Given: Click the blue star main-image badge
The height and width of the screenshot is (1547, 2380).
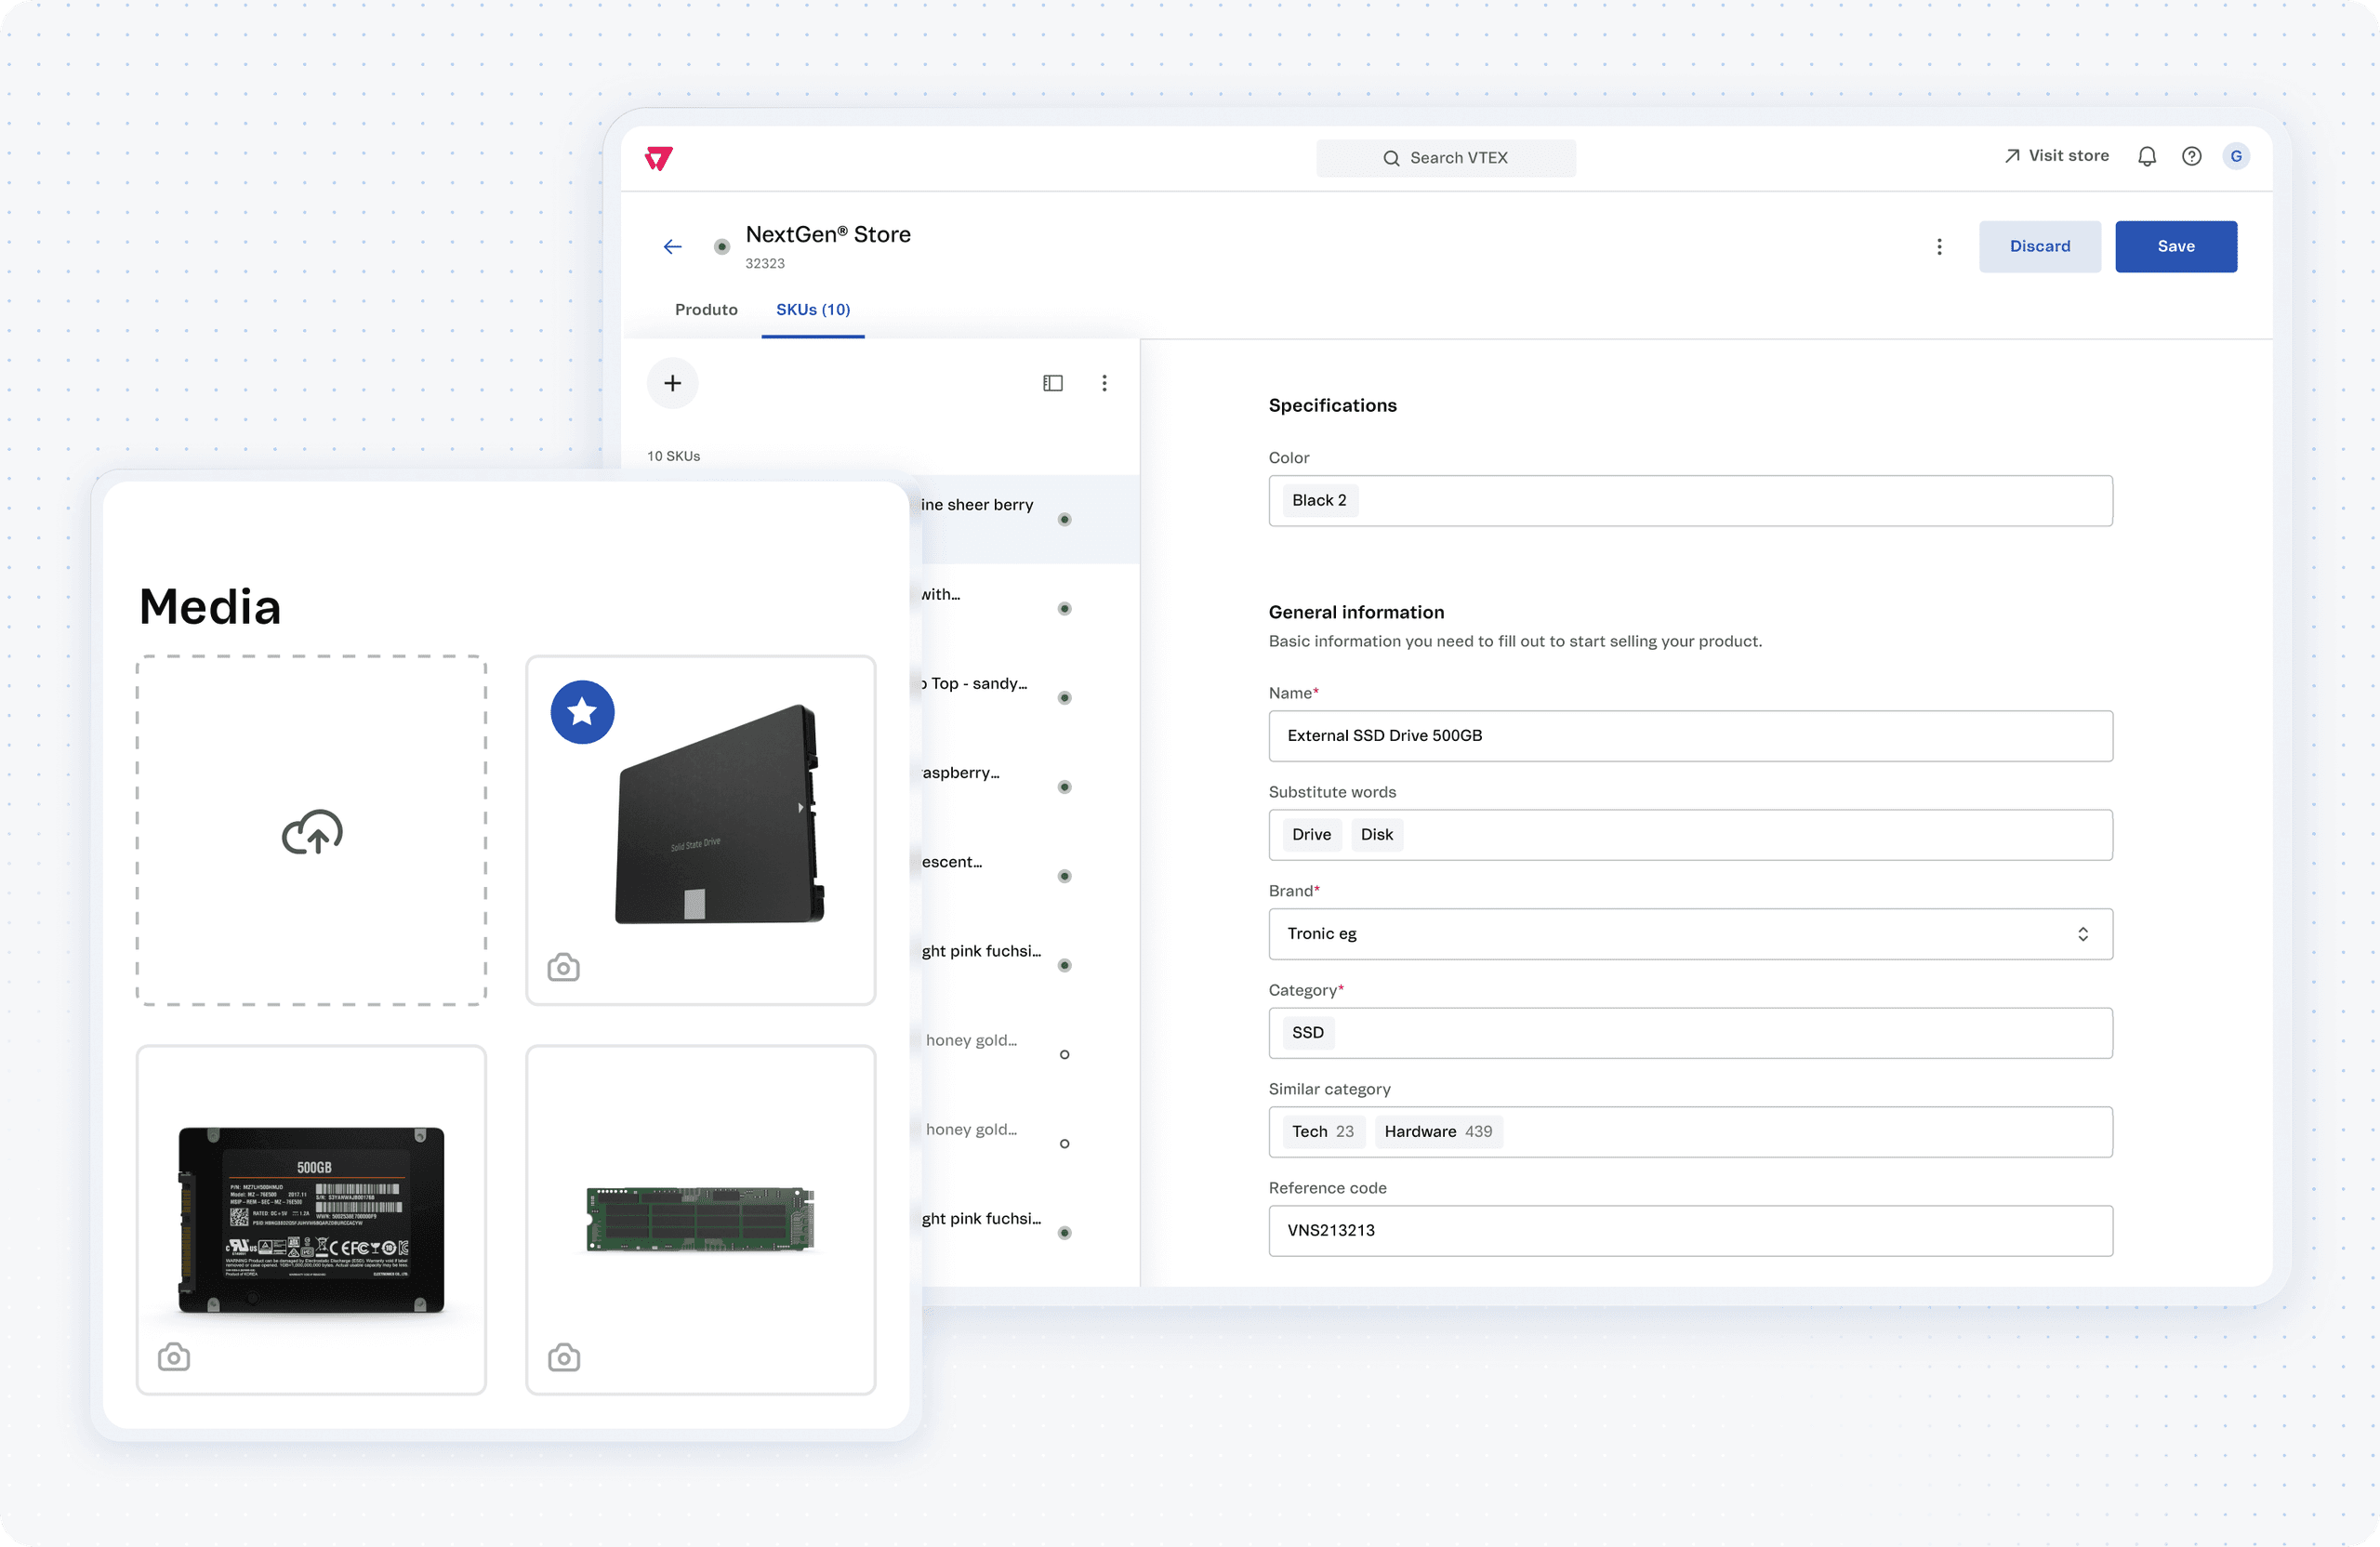Looking at the screenshot, I should tap(582, 712).
